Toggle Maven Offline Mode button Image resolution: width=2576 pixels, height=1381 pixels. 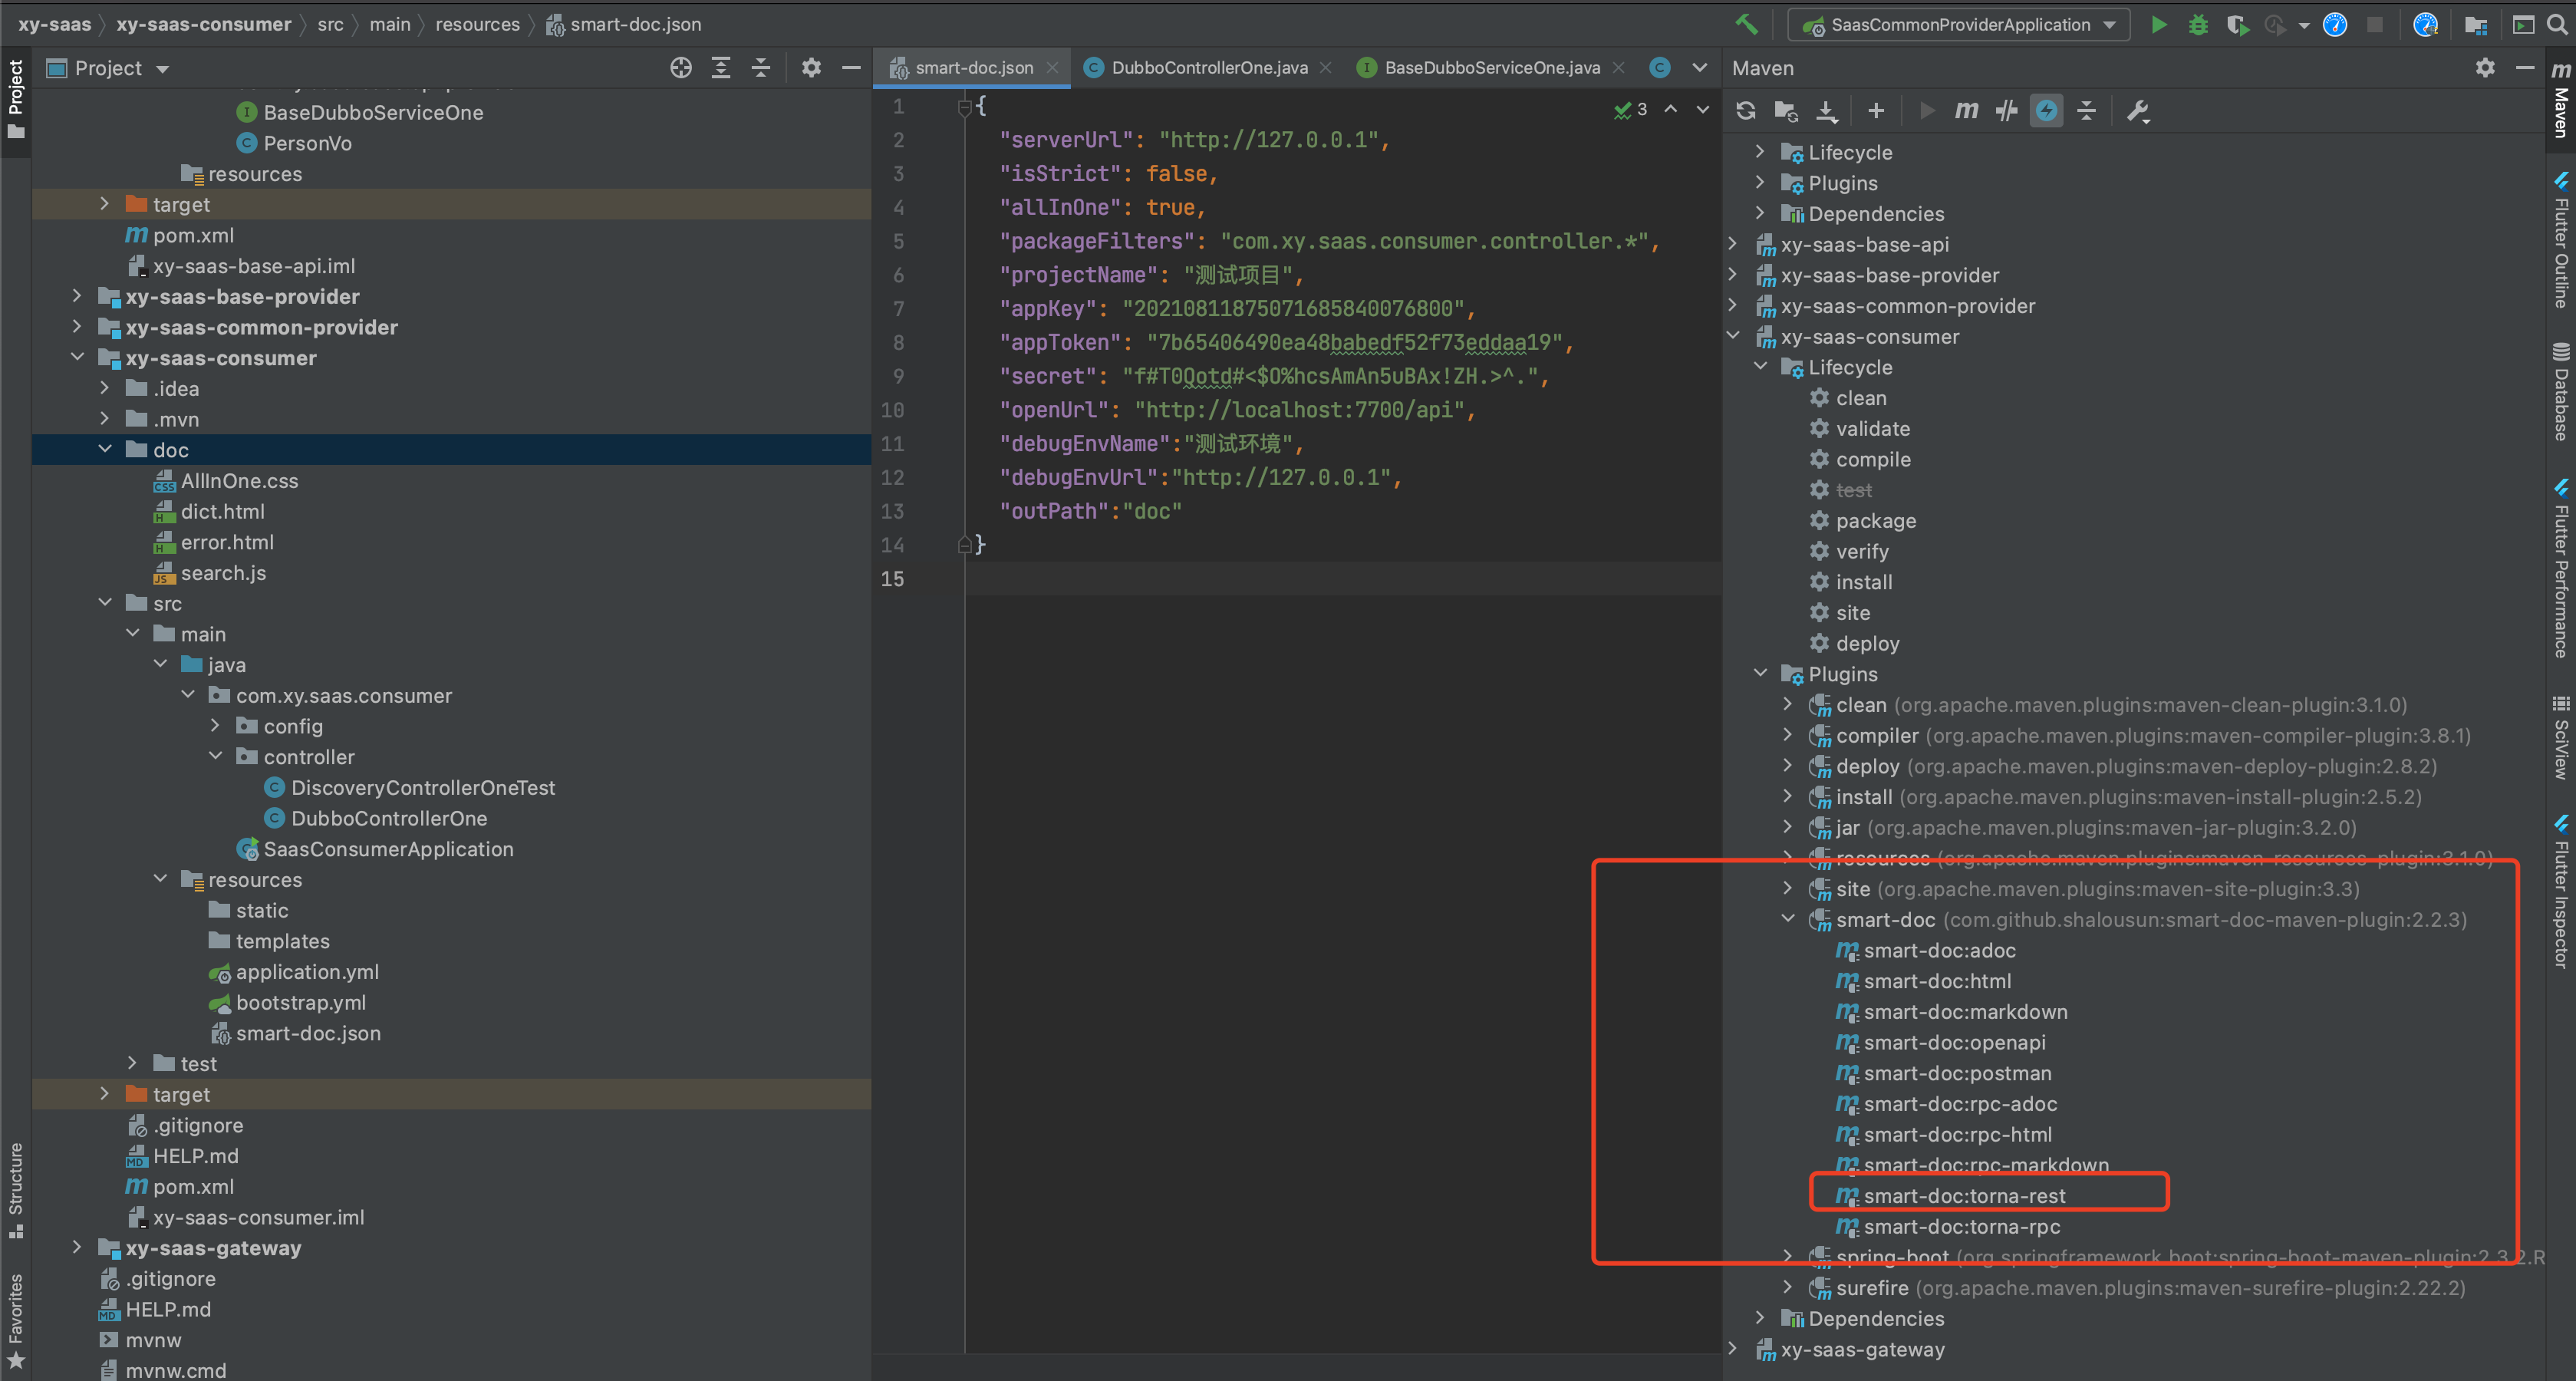click(2006, 111)
